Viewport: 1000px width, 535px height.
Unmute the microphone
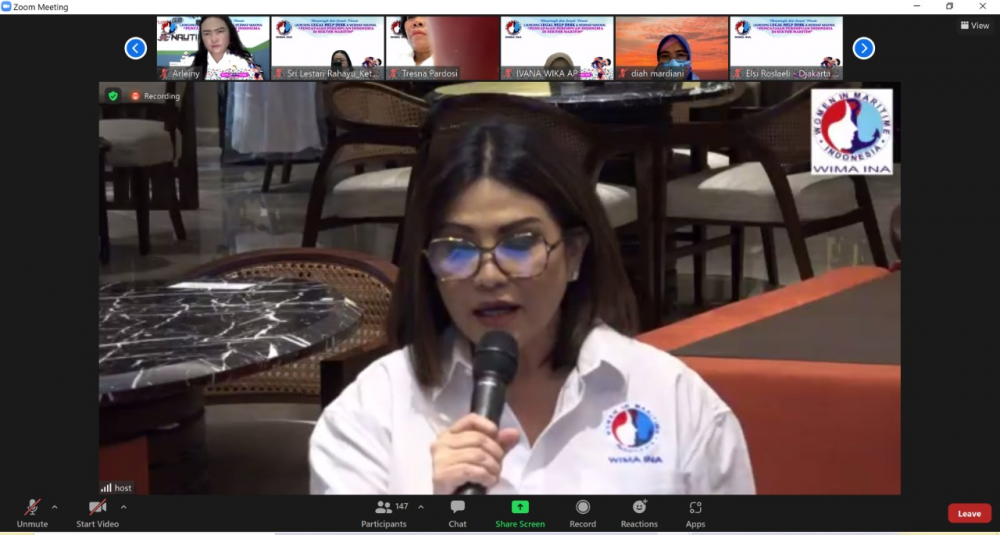click(x=32, y=513)
